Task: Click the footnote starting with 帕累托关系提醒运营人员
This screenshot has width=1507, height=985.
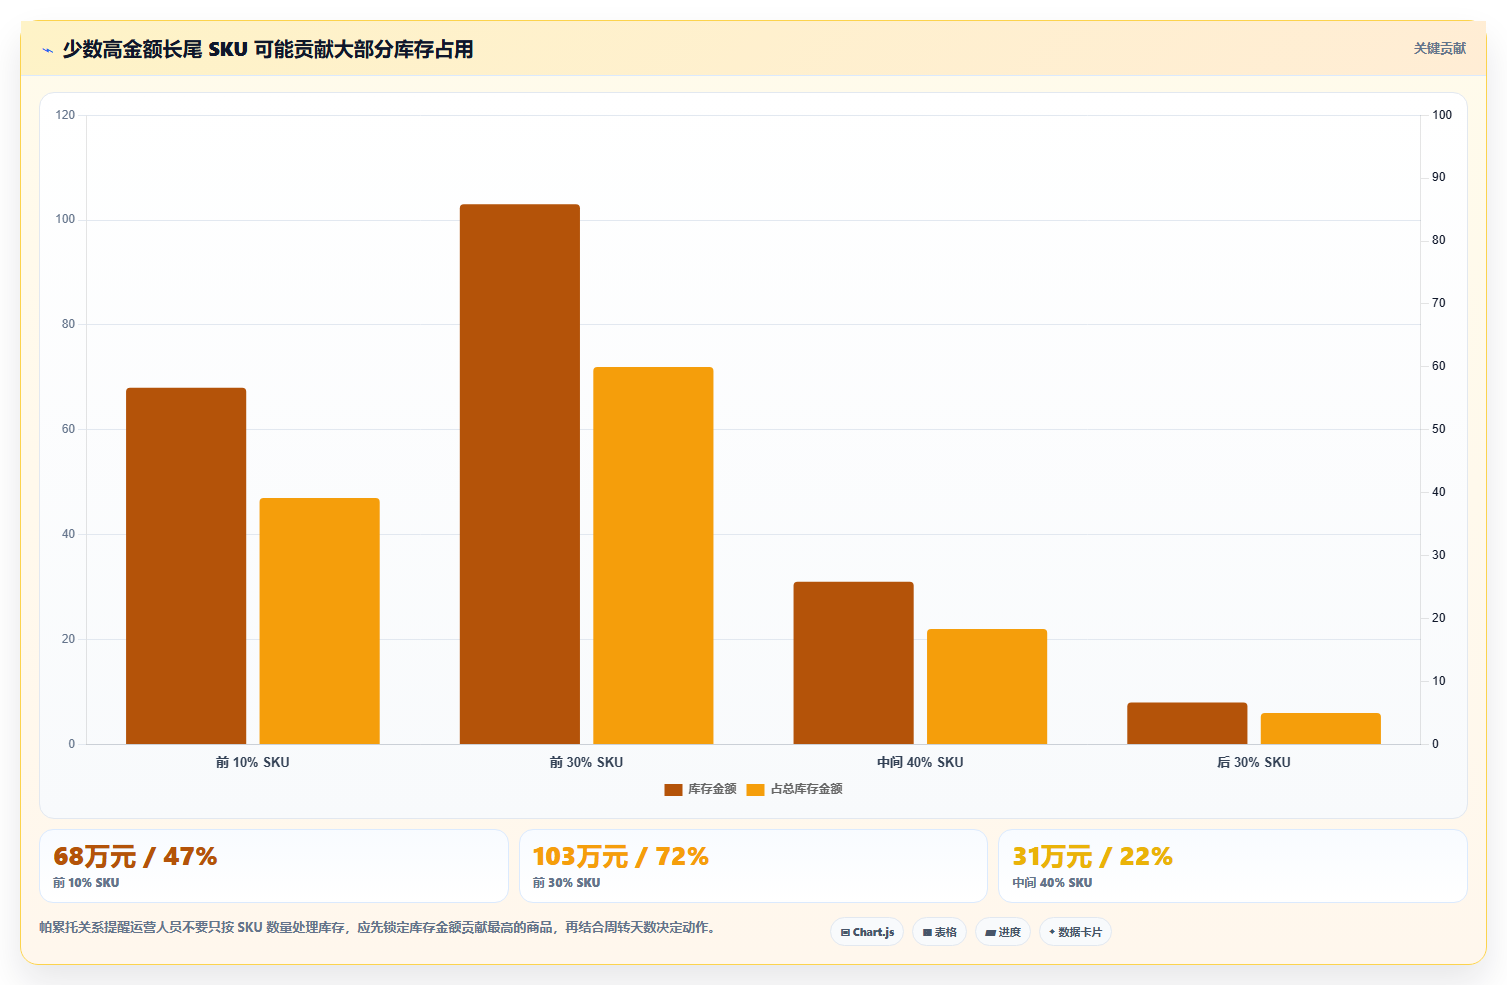Action: [x=379, y=927]
